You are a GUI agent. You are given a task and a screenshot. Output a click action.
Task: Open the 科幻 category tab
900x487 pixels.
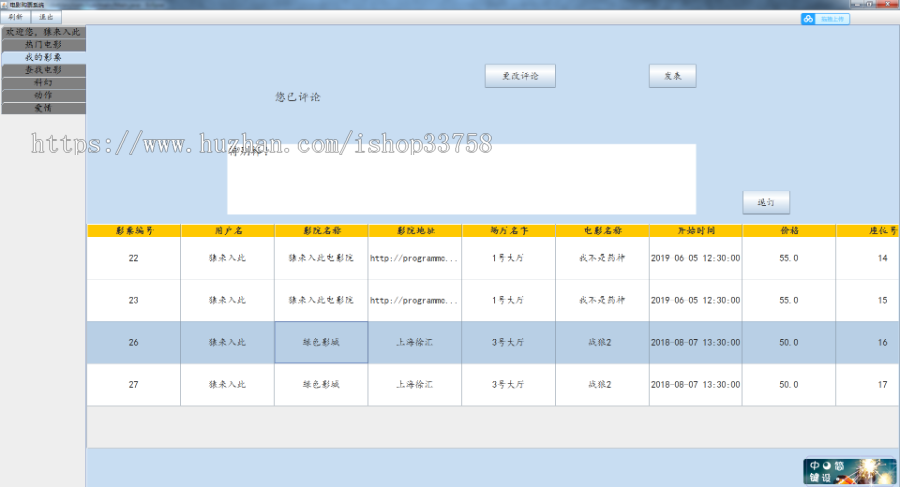[x=44, y=83]
